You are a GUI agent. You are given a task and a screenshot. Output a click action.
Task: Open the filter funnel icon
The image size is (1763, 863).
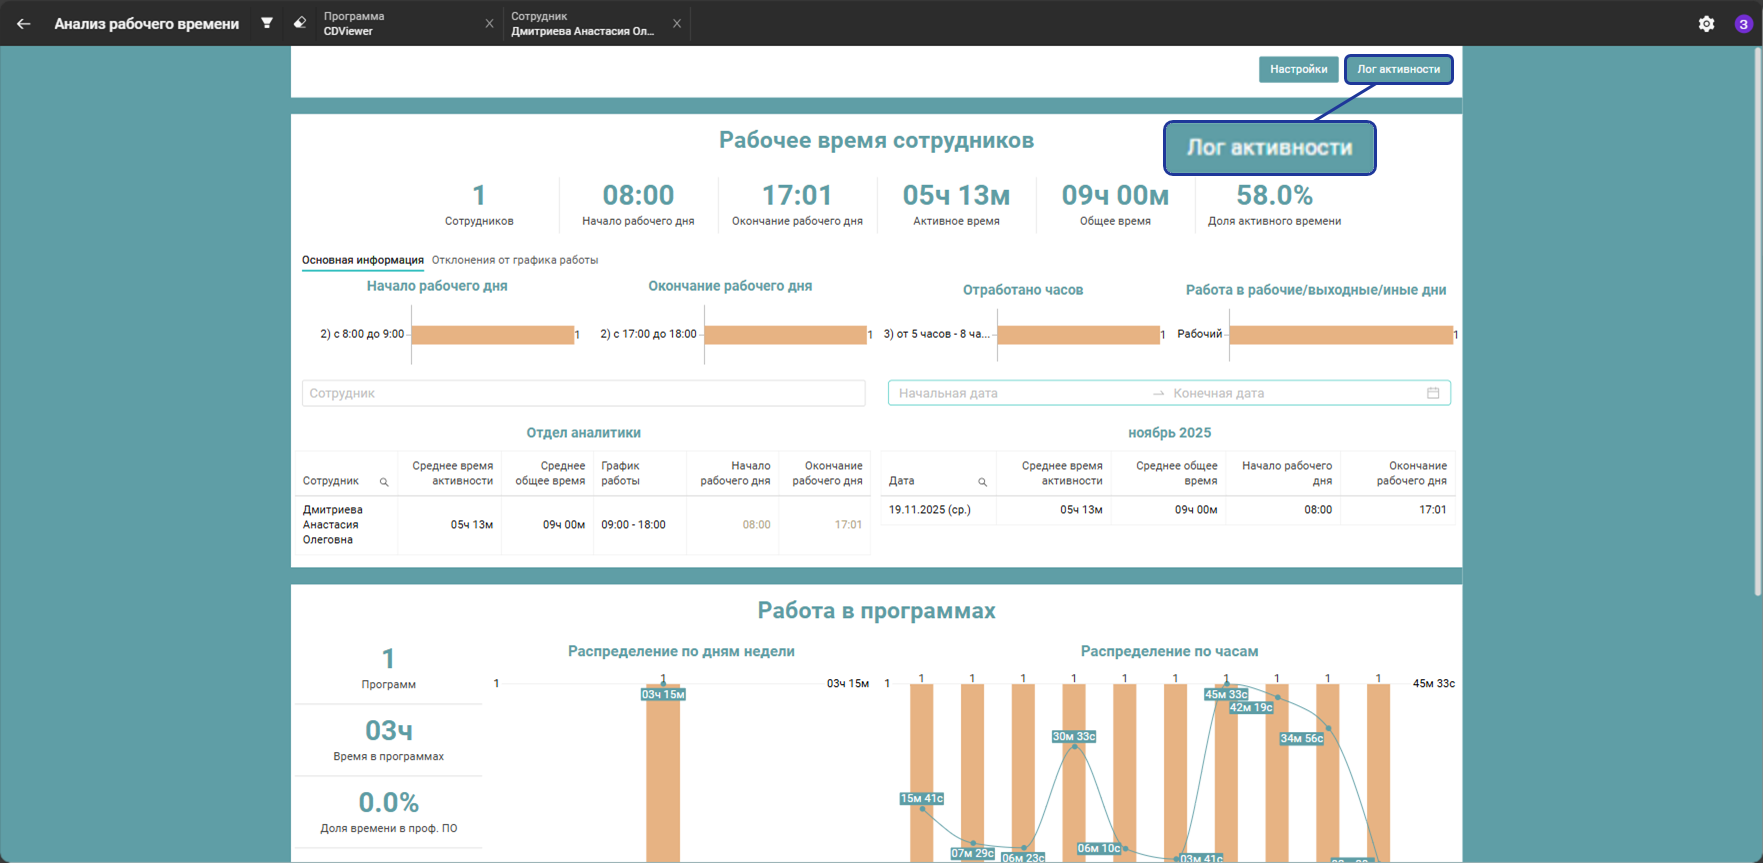pos(267,23)
